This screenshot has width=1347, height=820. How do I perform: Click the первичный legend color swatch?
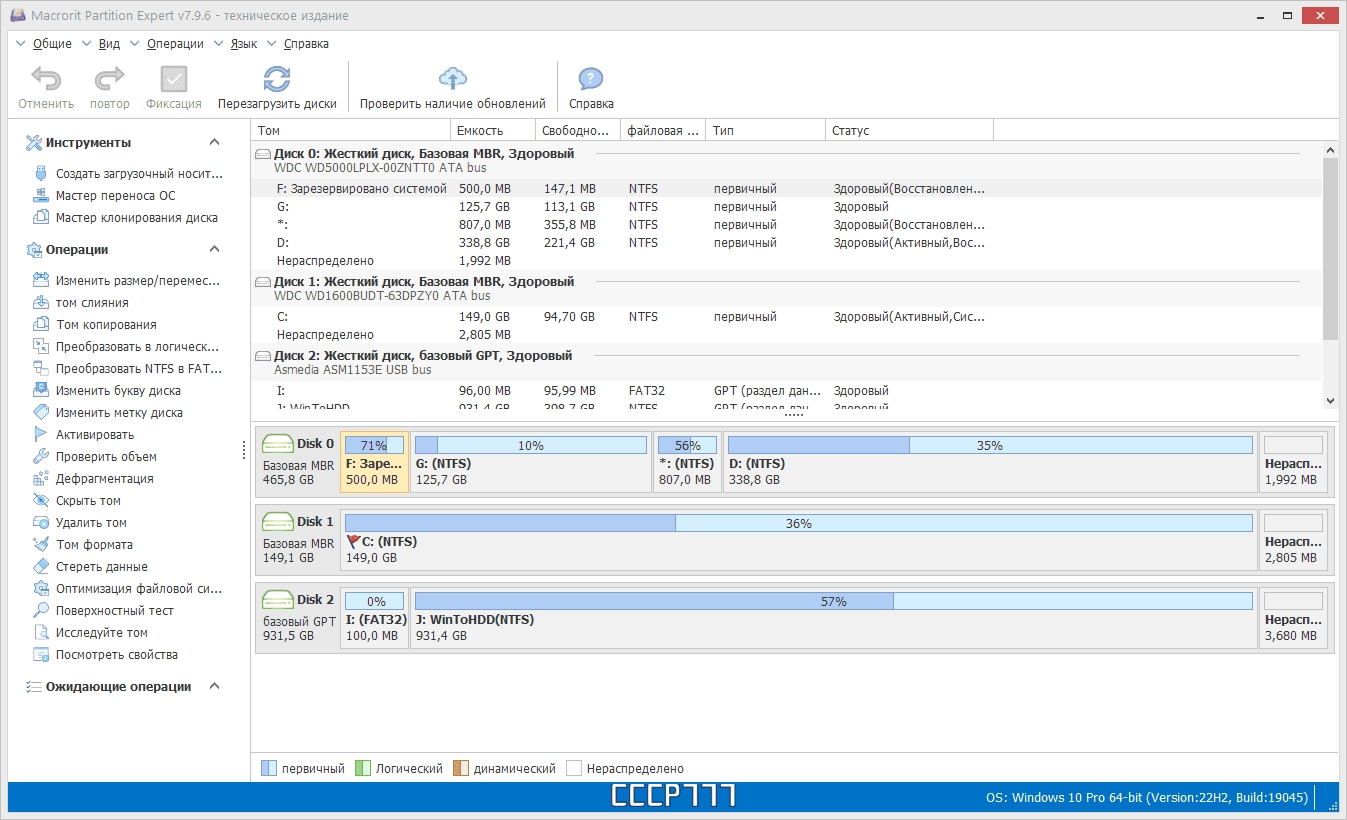click(x=268, y=768)
